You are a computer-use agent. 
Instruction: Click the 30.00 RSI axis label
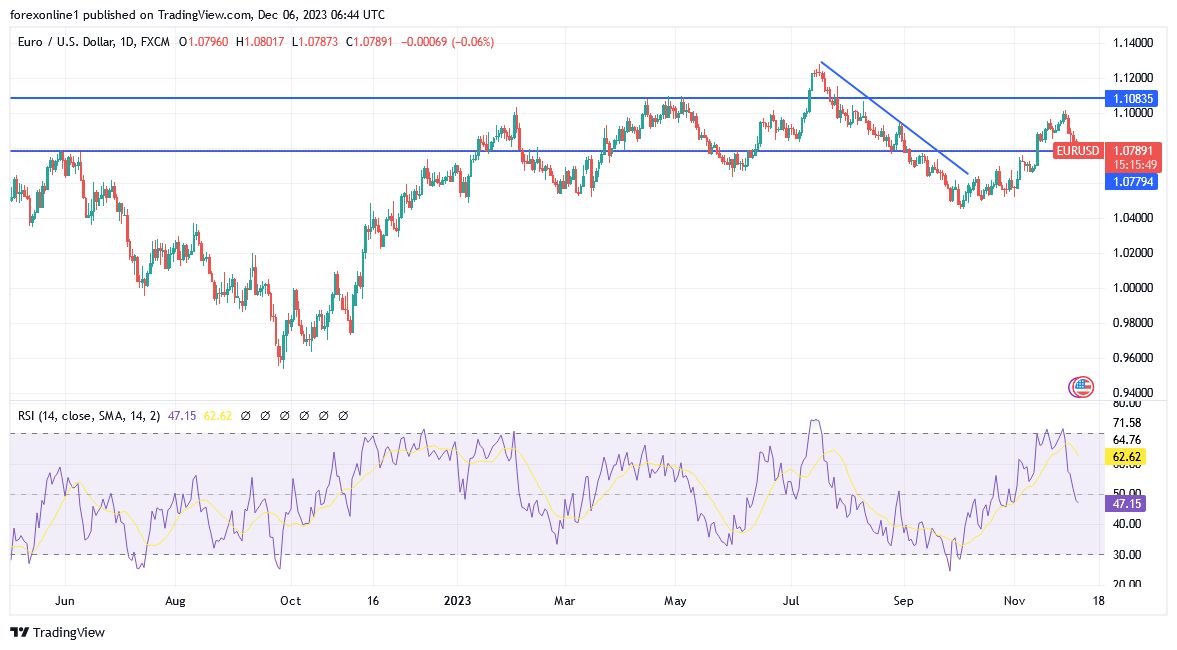(x=1127, y=555)
